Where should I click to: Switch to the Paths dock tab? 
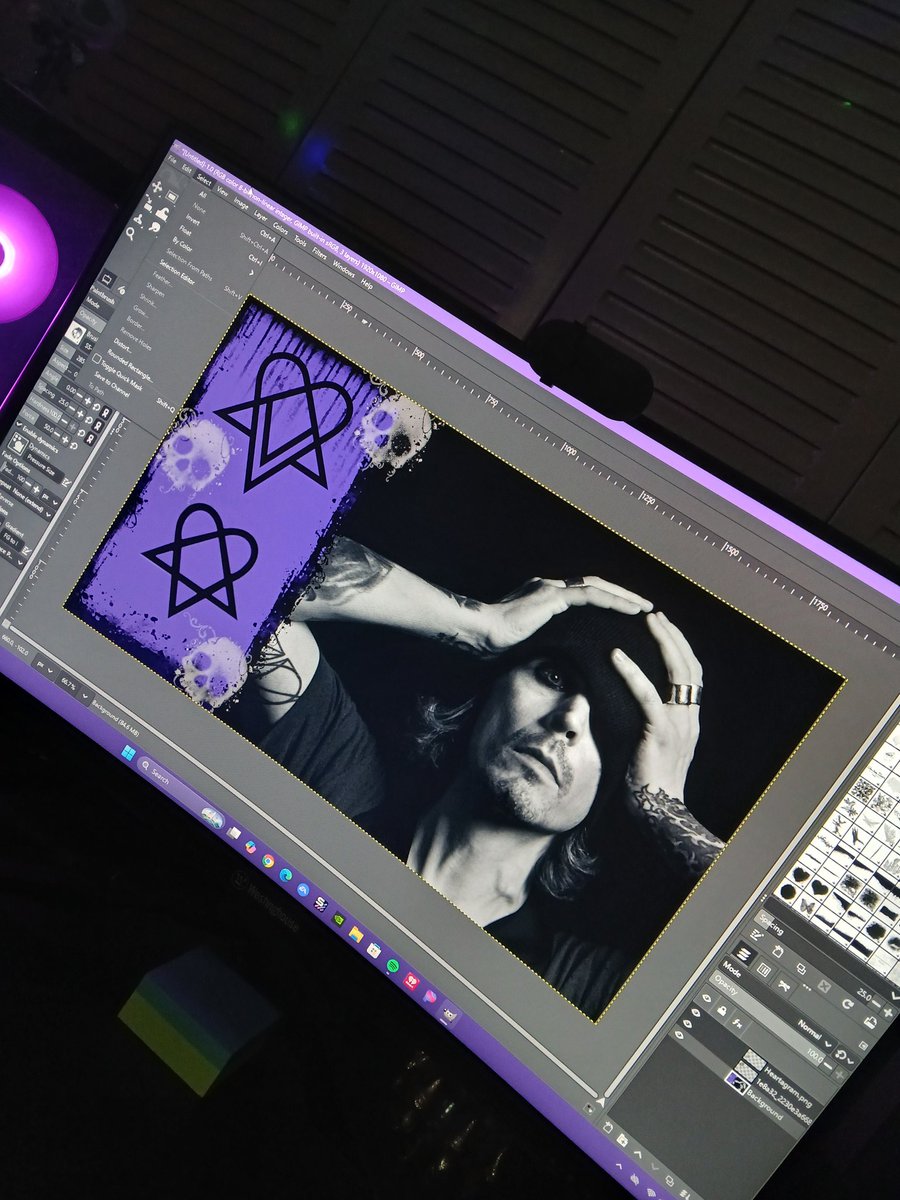tap(783, 985)
